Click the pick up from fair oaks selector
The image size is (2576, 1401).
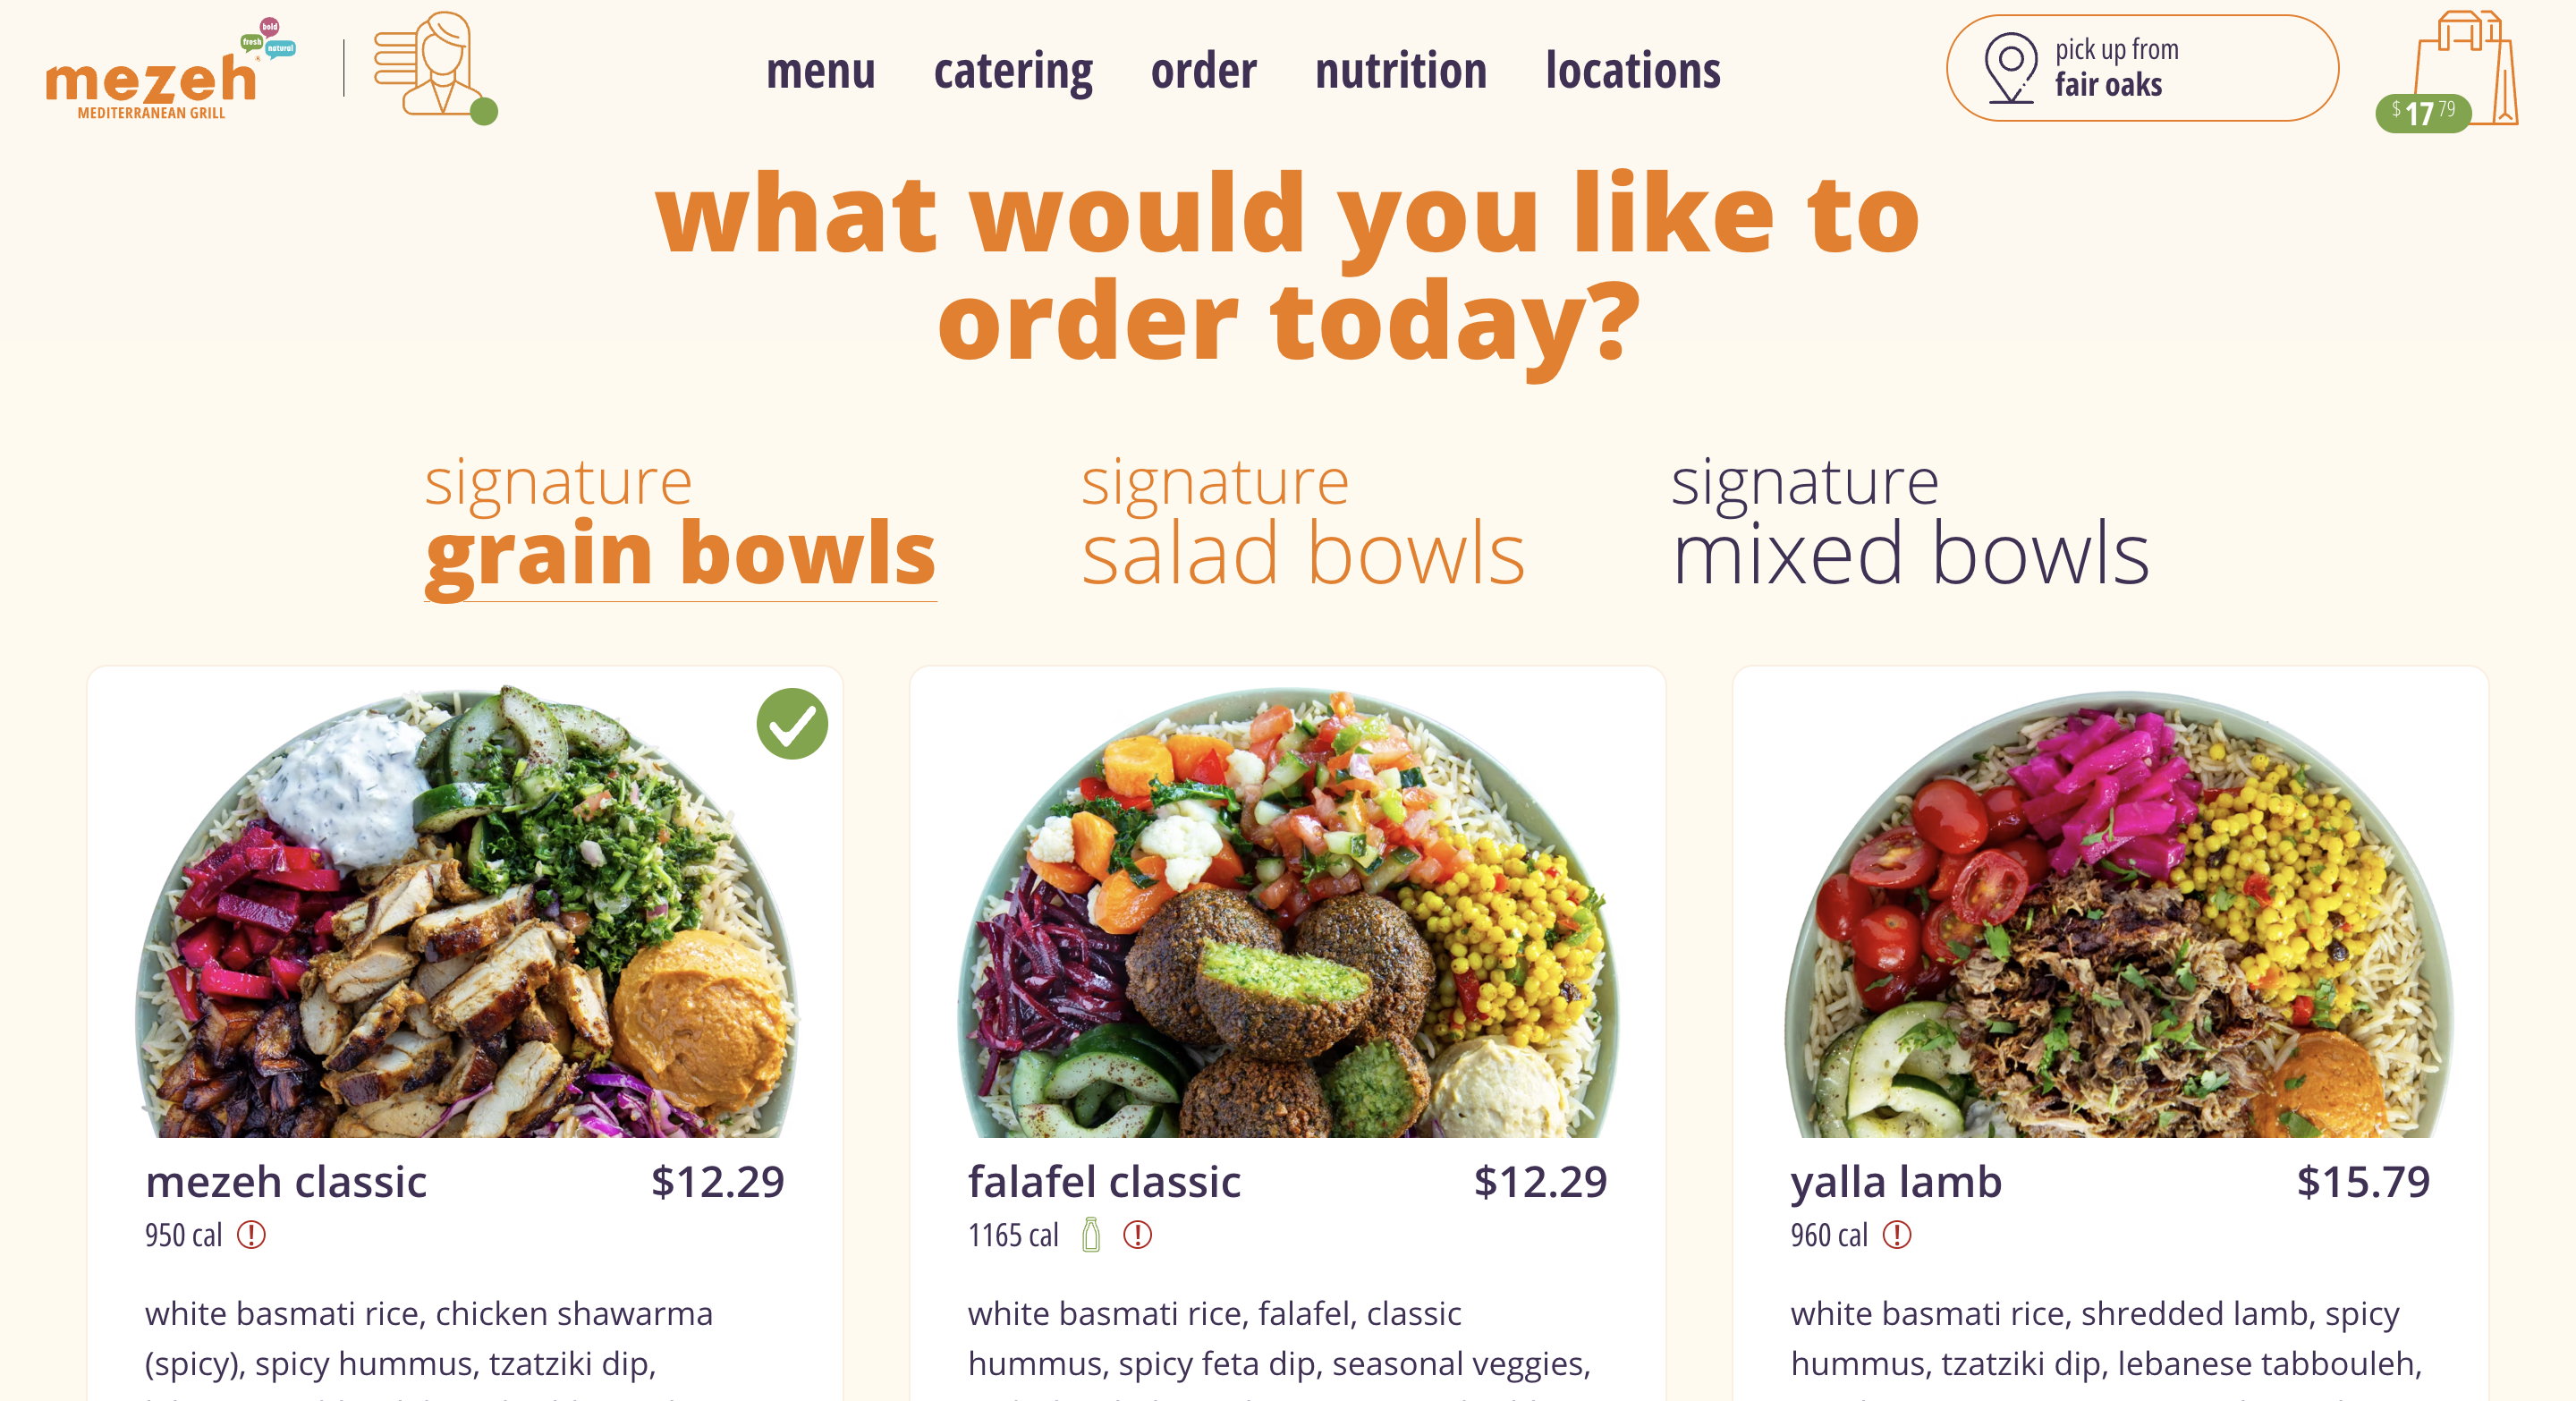2142,68
